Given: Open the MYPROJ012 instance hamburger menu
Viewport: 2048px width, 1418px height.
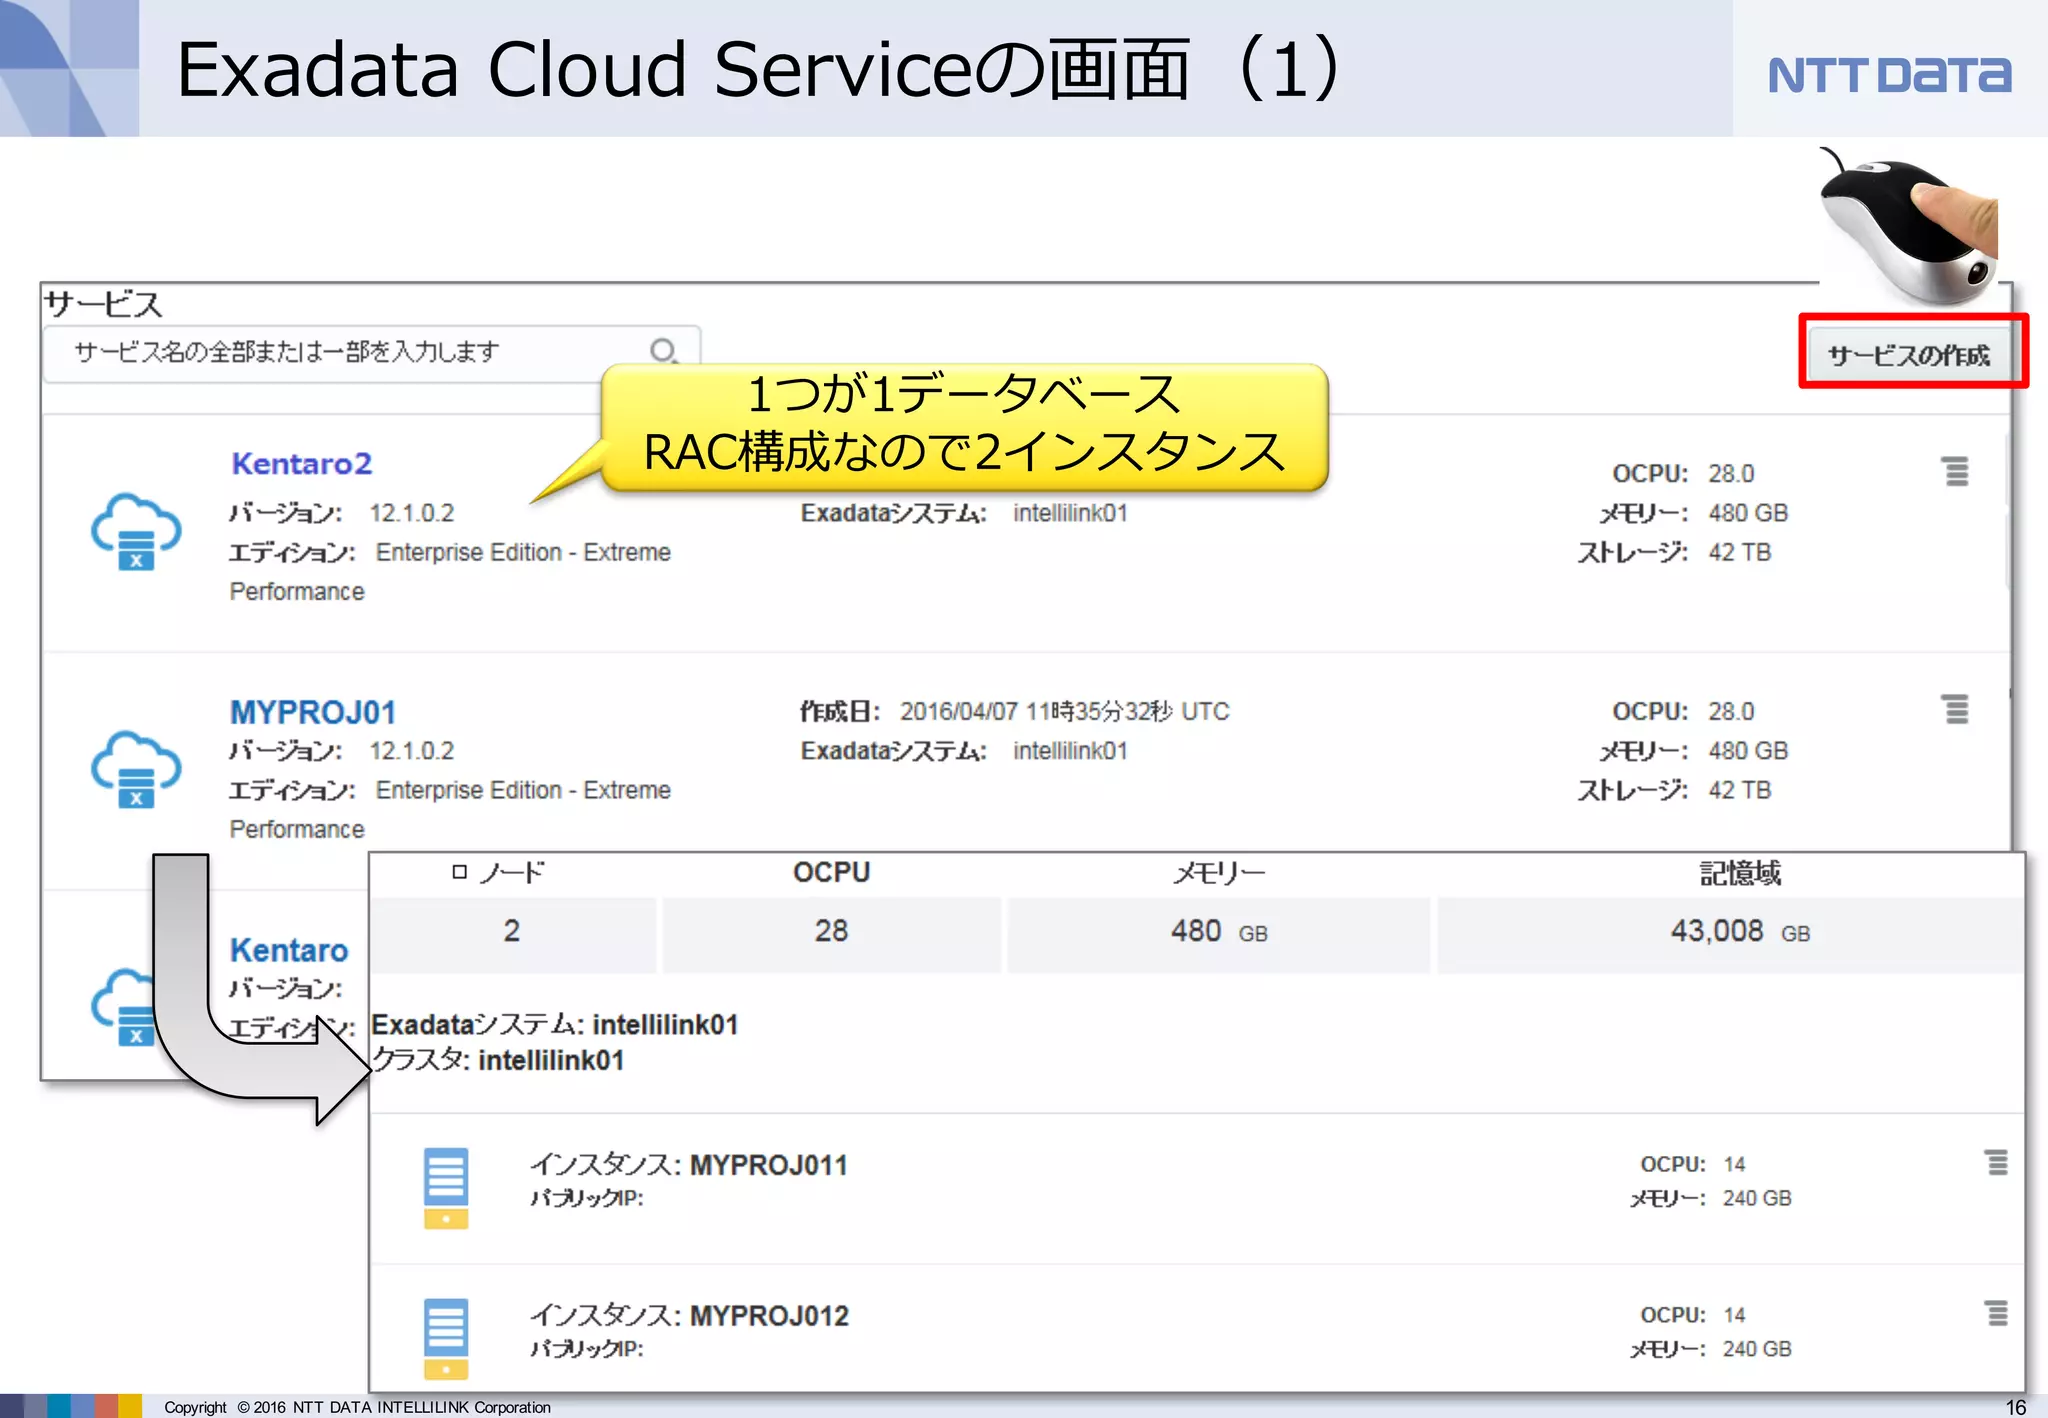Looking at the screenshot, I should pos(1996,1313).
